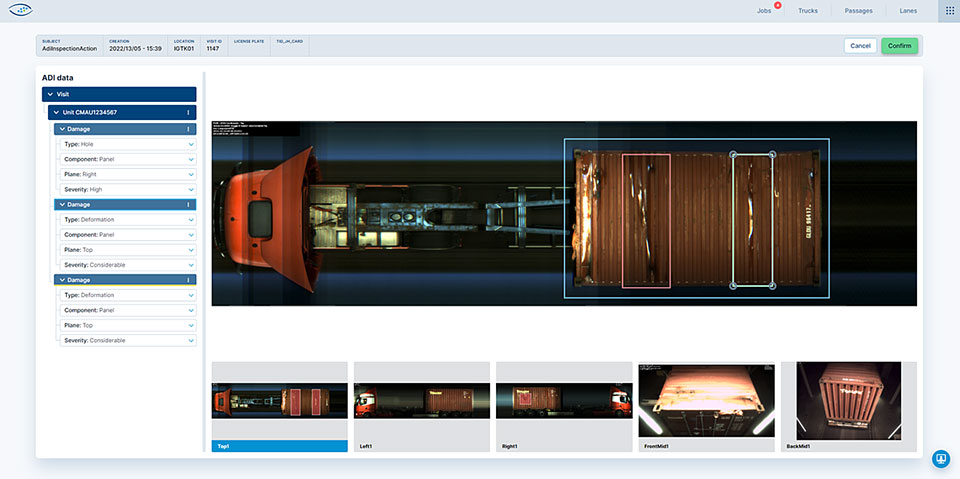Click the eye logo in header
Screen dimensions: 960x479
pyautogui.click(x=19, y=11)
